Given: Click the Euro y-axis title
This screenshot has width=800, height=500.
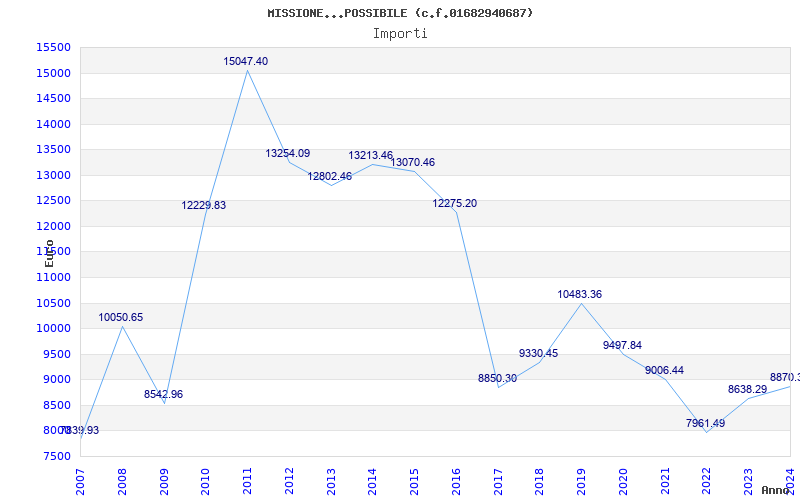Looking at the screenshot, I should pos(49,254).
